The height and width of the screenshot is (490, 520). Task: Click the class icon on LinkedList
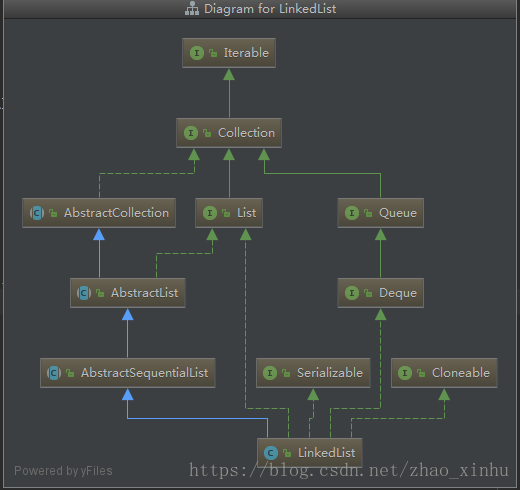271,453
